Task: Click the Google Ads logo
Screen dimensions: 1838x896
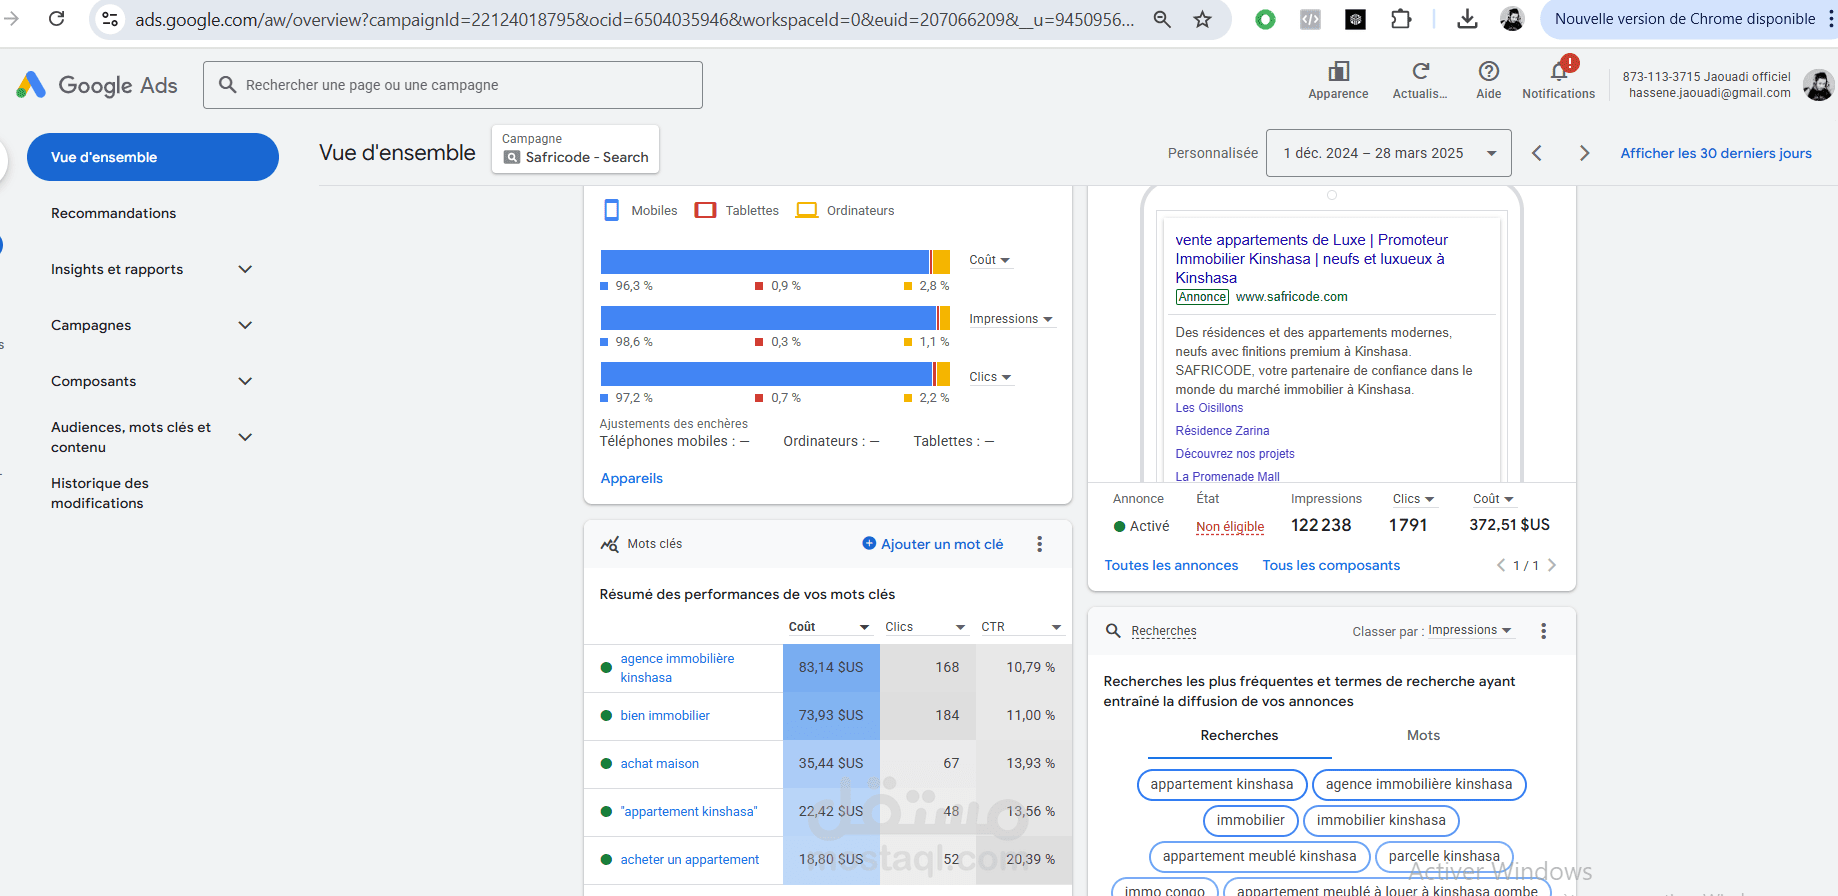Action: point(97,85)
